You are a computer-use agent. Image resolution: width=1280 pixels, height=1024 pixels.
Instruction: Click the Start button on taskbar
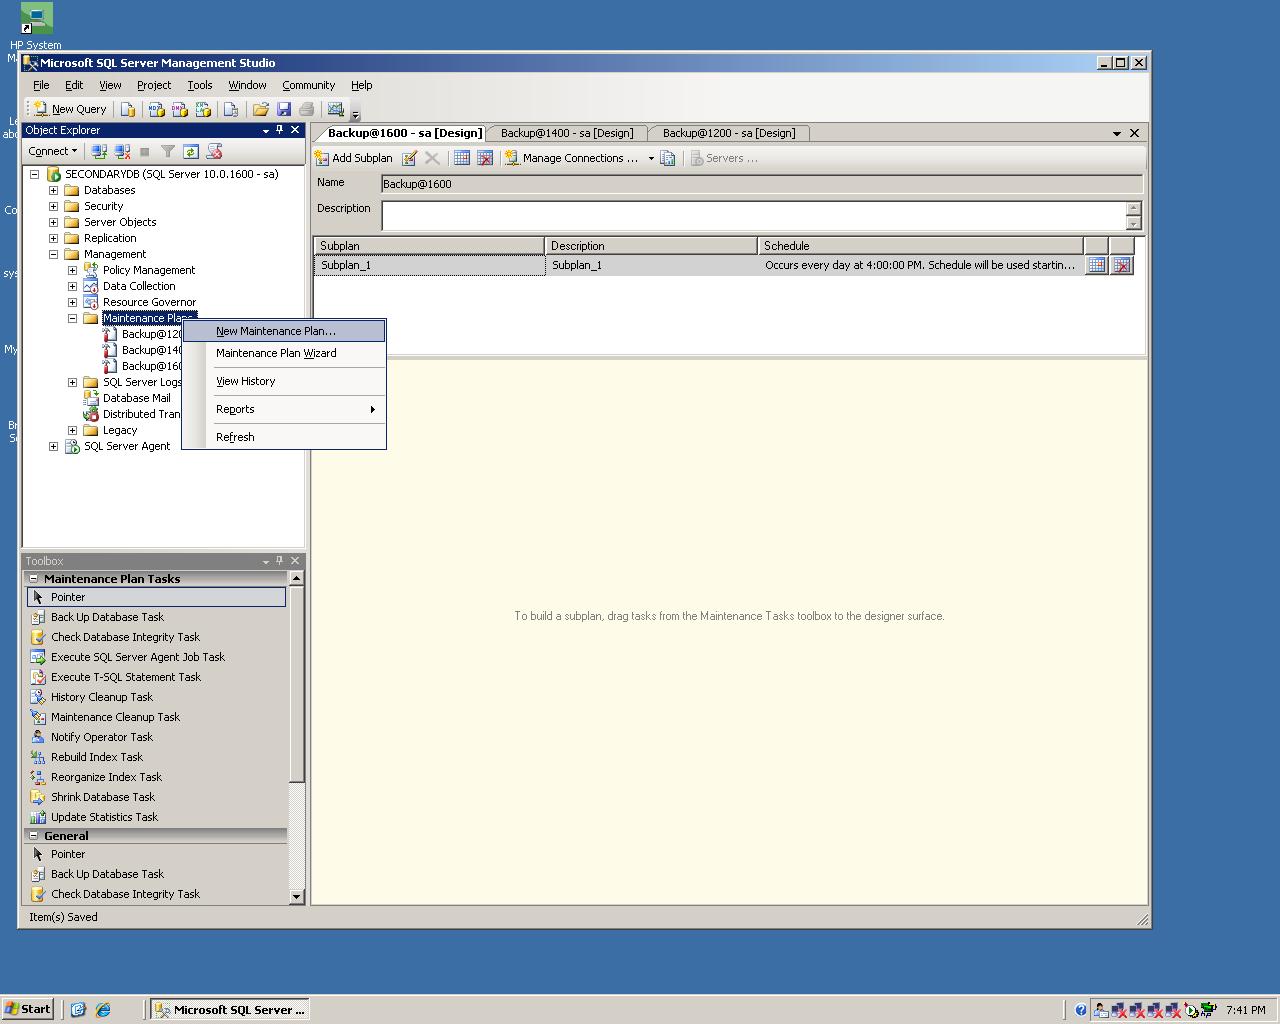click(28, 1009)
